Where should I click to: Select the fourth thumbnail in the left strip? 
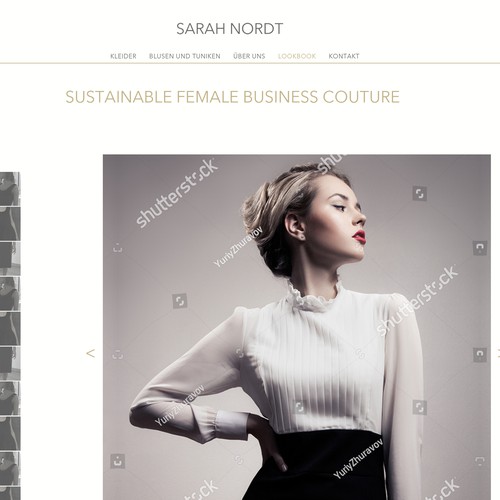(x=10, y=294)
